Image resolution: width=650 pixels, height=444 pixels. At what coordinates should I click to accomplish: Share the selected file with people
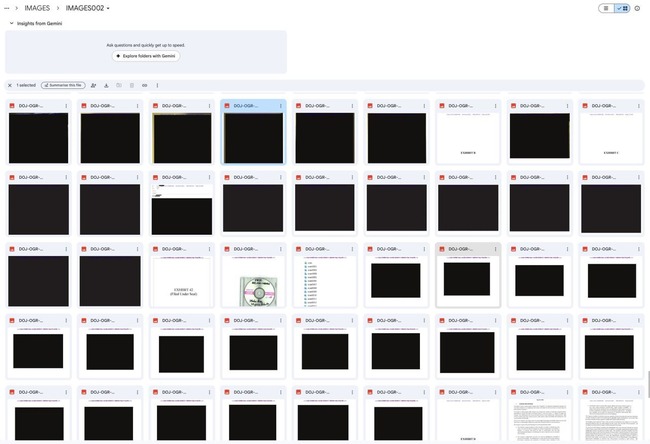pos(93,85)
